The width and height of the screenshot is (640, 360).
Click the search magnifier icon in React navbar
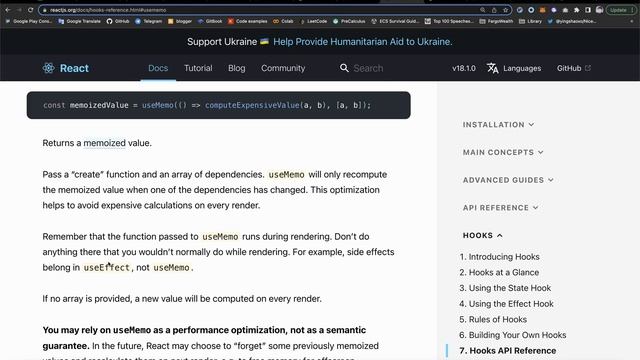click(x=344, y=68)
